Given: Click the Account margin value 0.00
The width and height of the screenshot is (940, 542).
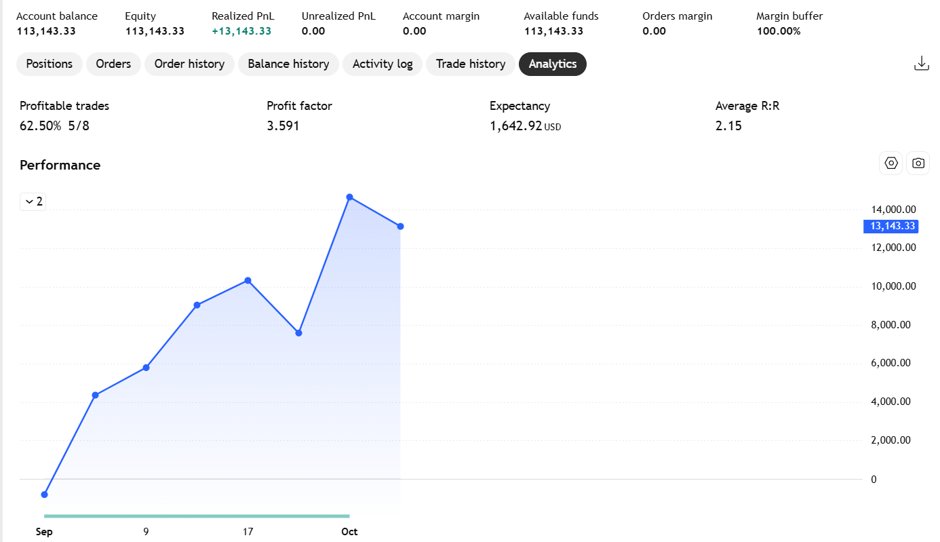Looking at the screenshot, I should point(414,31).
